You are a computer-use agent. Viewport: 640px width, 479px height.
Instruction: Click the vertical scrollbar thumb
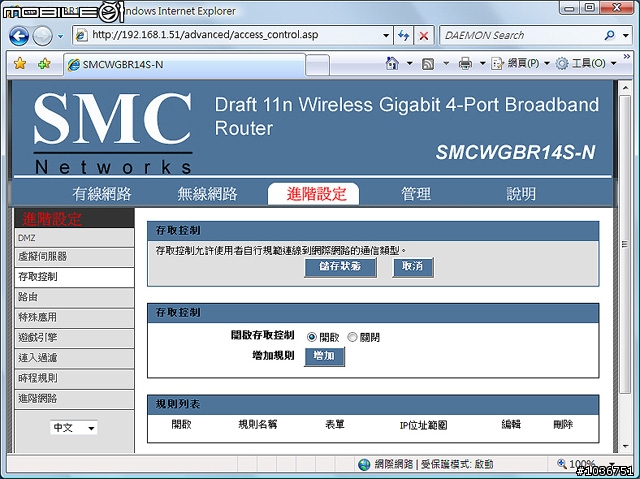[x=625, y=245]
